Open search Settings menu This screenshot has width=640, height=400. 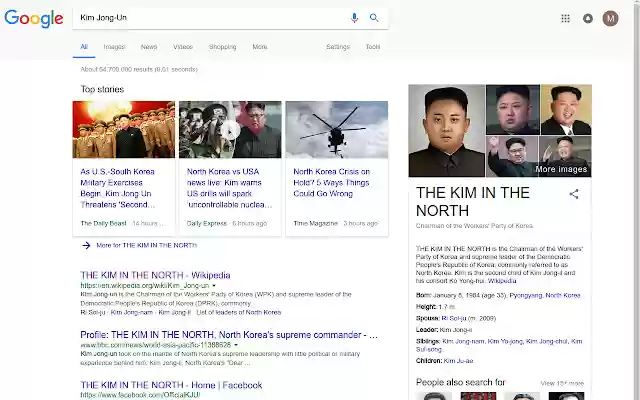(x=338, y=47)
